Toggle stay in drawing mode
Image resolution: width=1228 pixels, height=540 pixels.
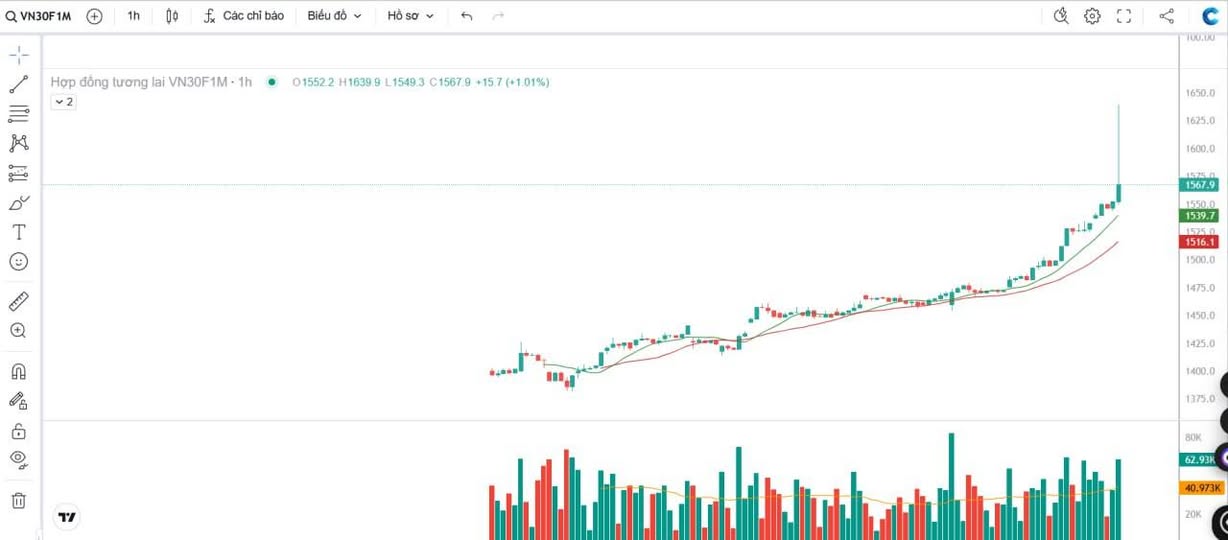(x=18, y=401)
